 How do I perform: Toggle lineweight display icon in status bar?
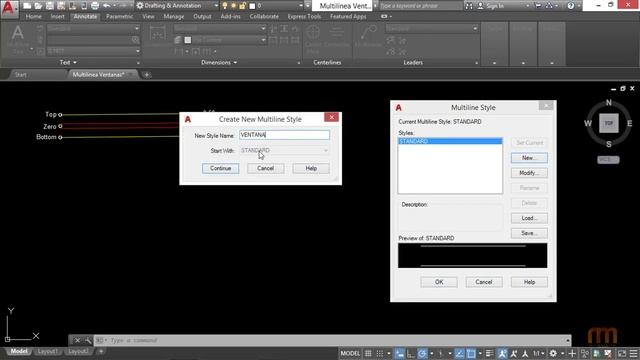(x=489, y=353)
